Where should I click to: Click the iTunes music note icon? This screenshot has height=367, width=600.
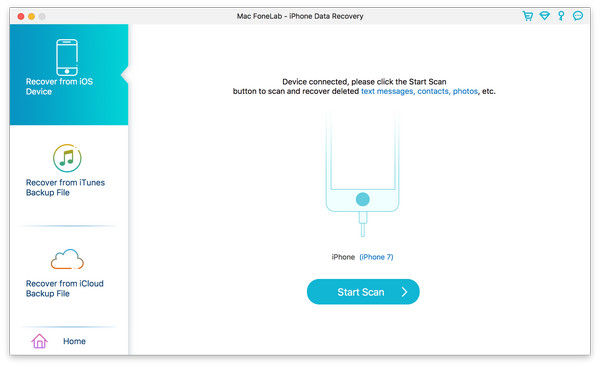[67, 158]
